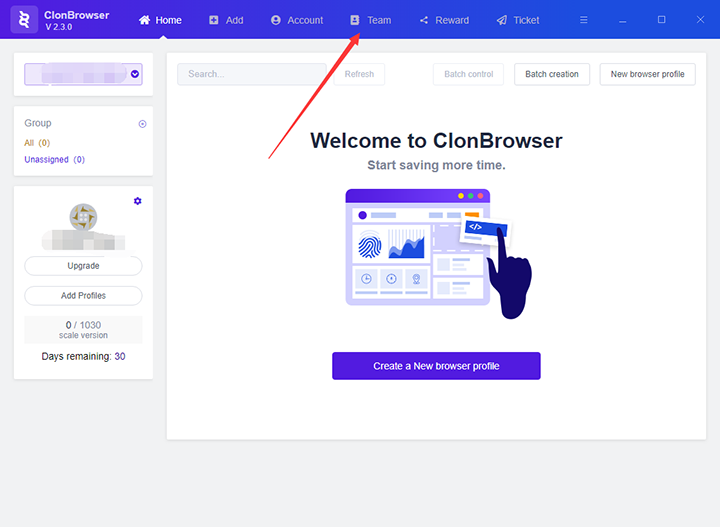Screen dimensions: 720x527
Task: Click the Upgrade button
Action: [x=83, y=266]
